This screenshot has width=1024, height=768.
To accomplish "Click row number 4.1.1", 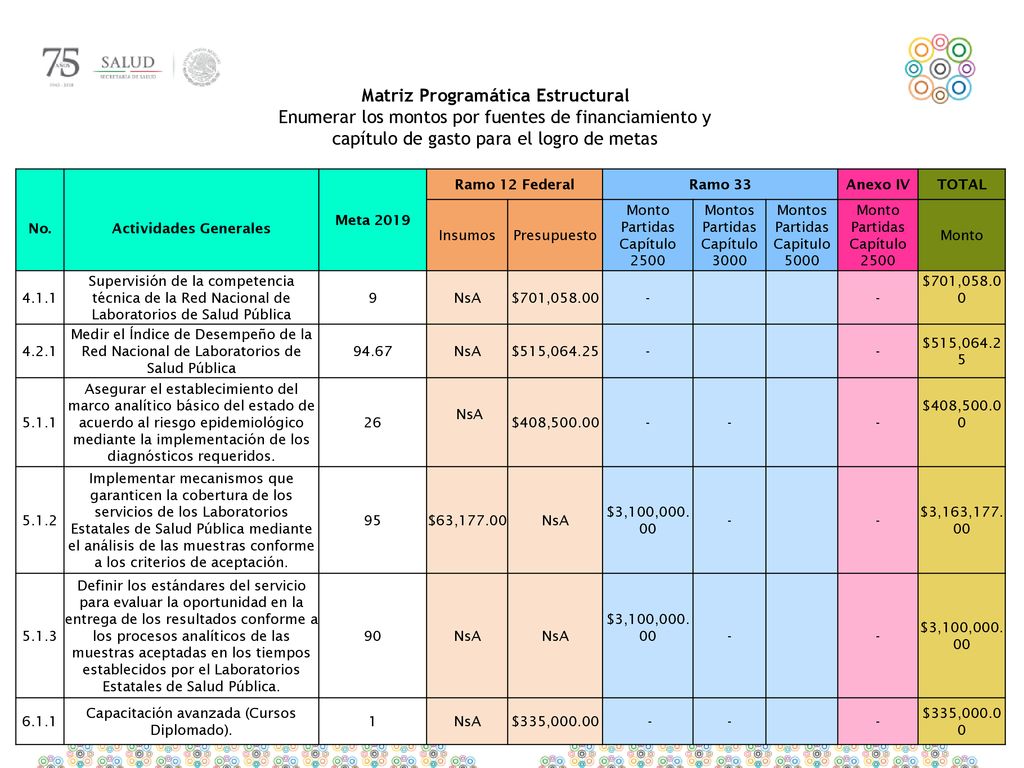I will pos(39,298).
